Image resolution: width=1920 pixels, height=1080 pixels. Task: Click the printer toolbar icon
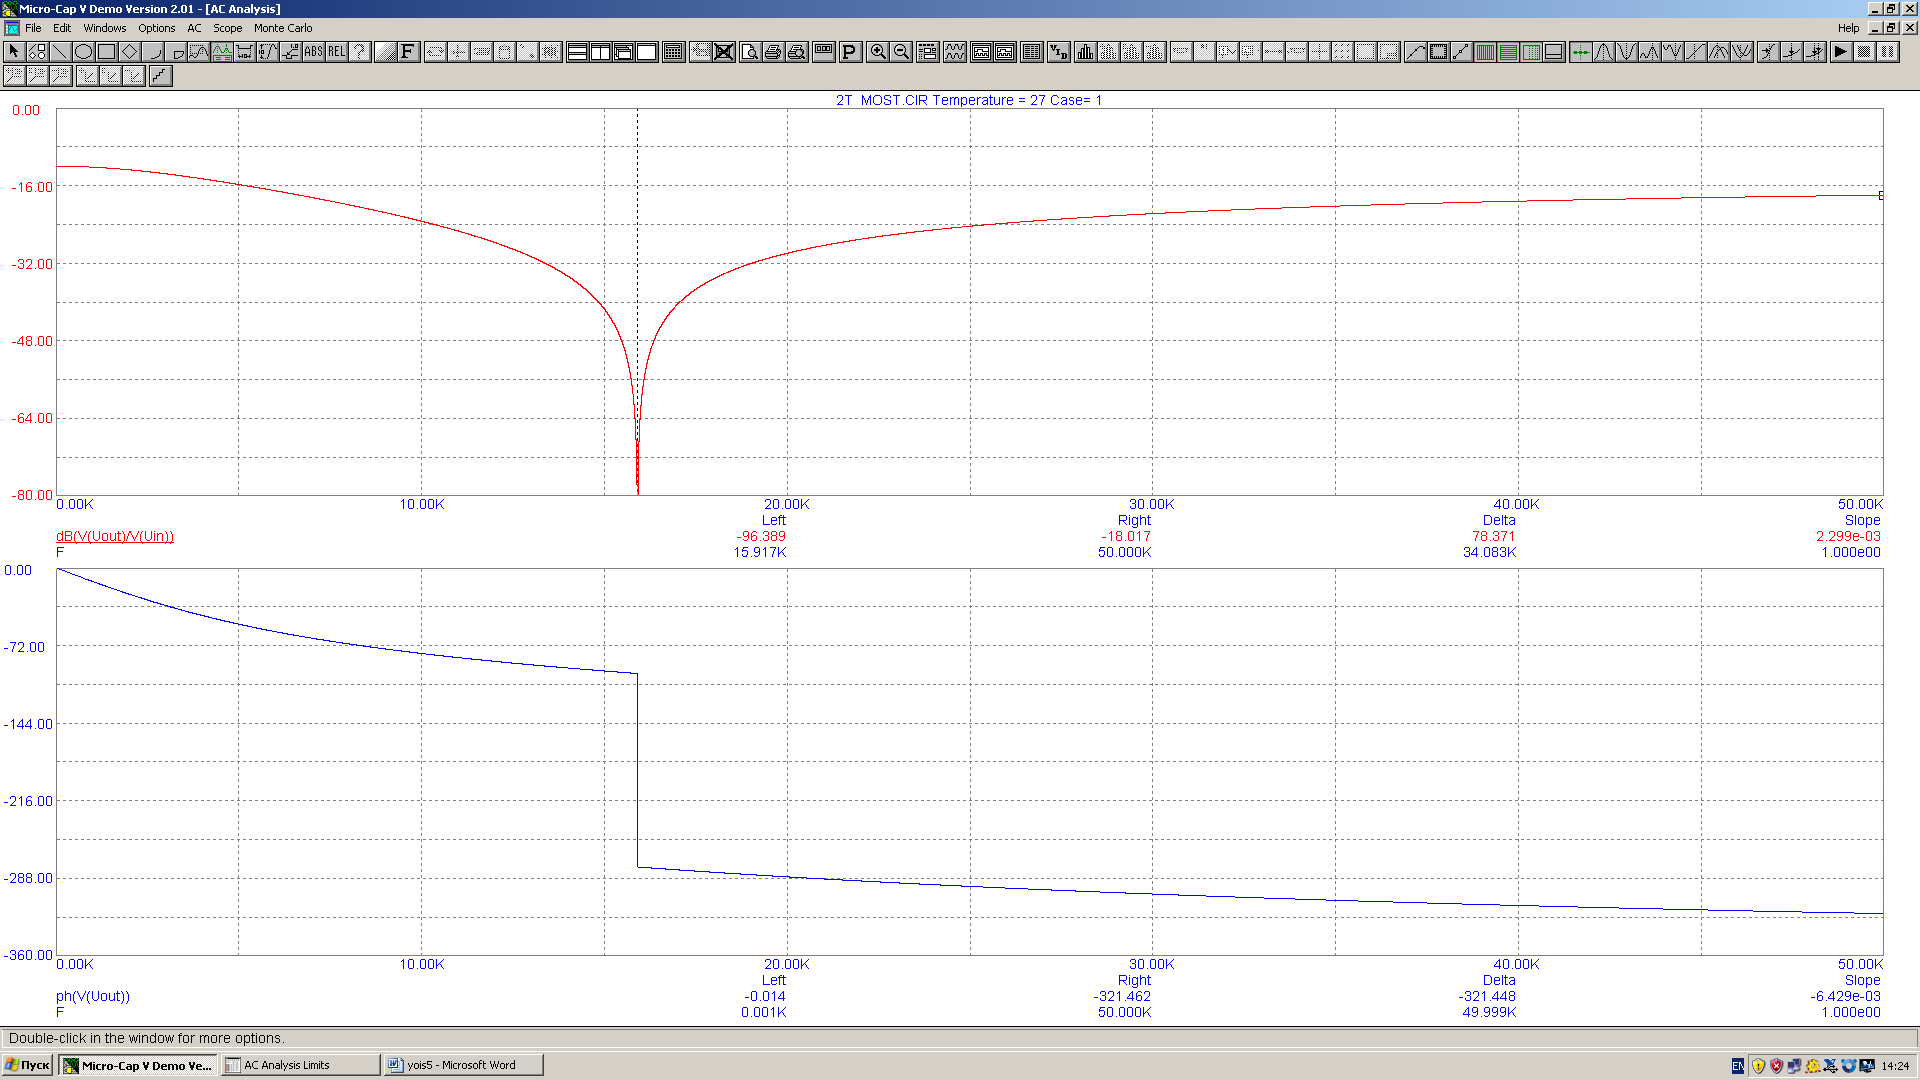[x=773, y=52]
